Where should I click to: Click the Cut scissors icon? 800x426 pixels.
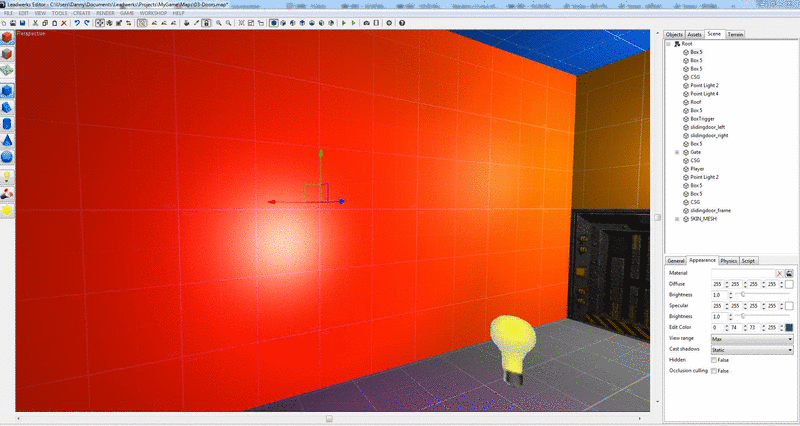point(35,23)
